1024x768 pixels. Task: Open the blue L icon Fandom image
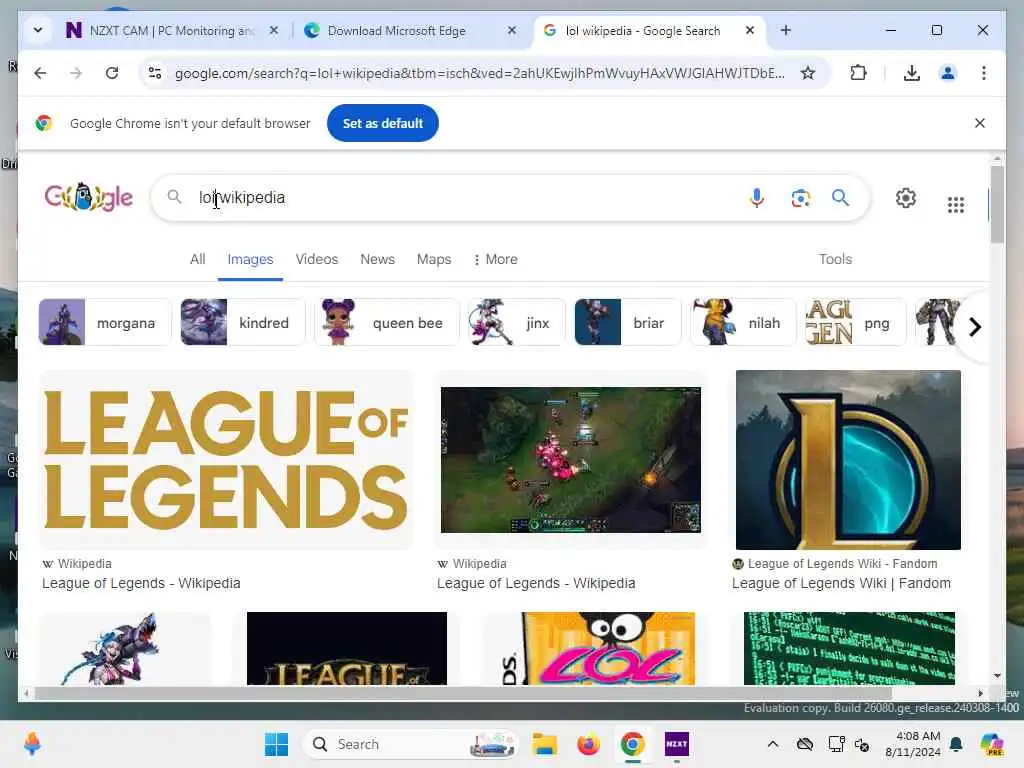pyautogui.click(x=848, y=460)
